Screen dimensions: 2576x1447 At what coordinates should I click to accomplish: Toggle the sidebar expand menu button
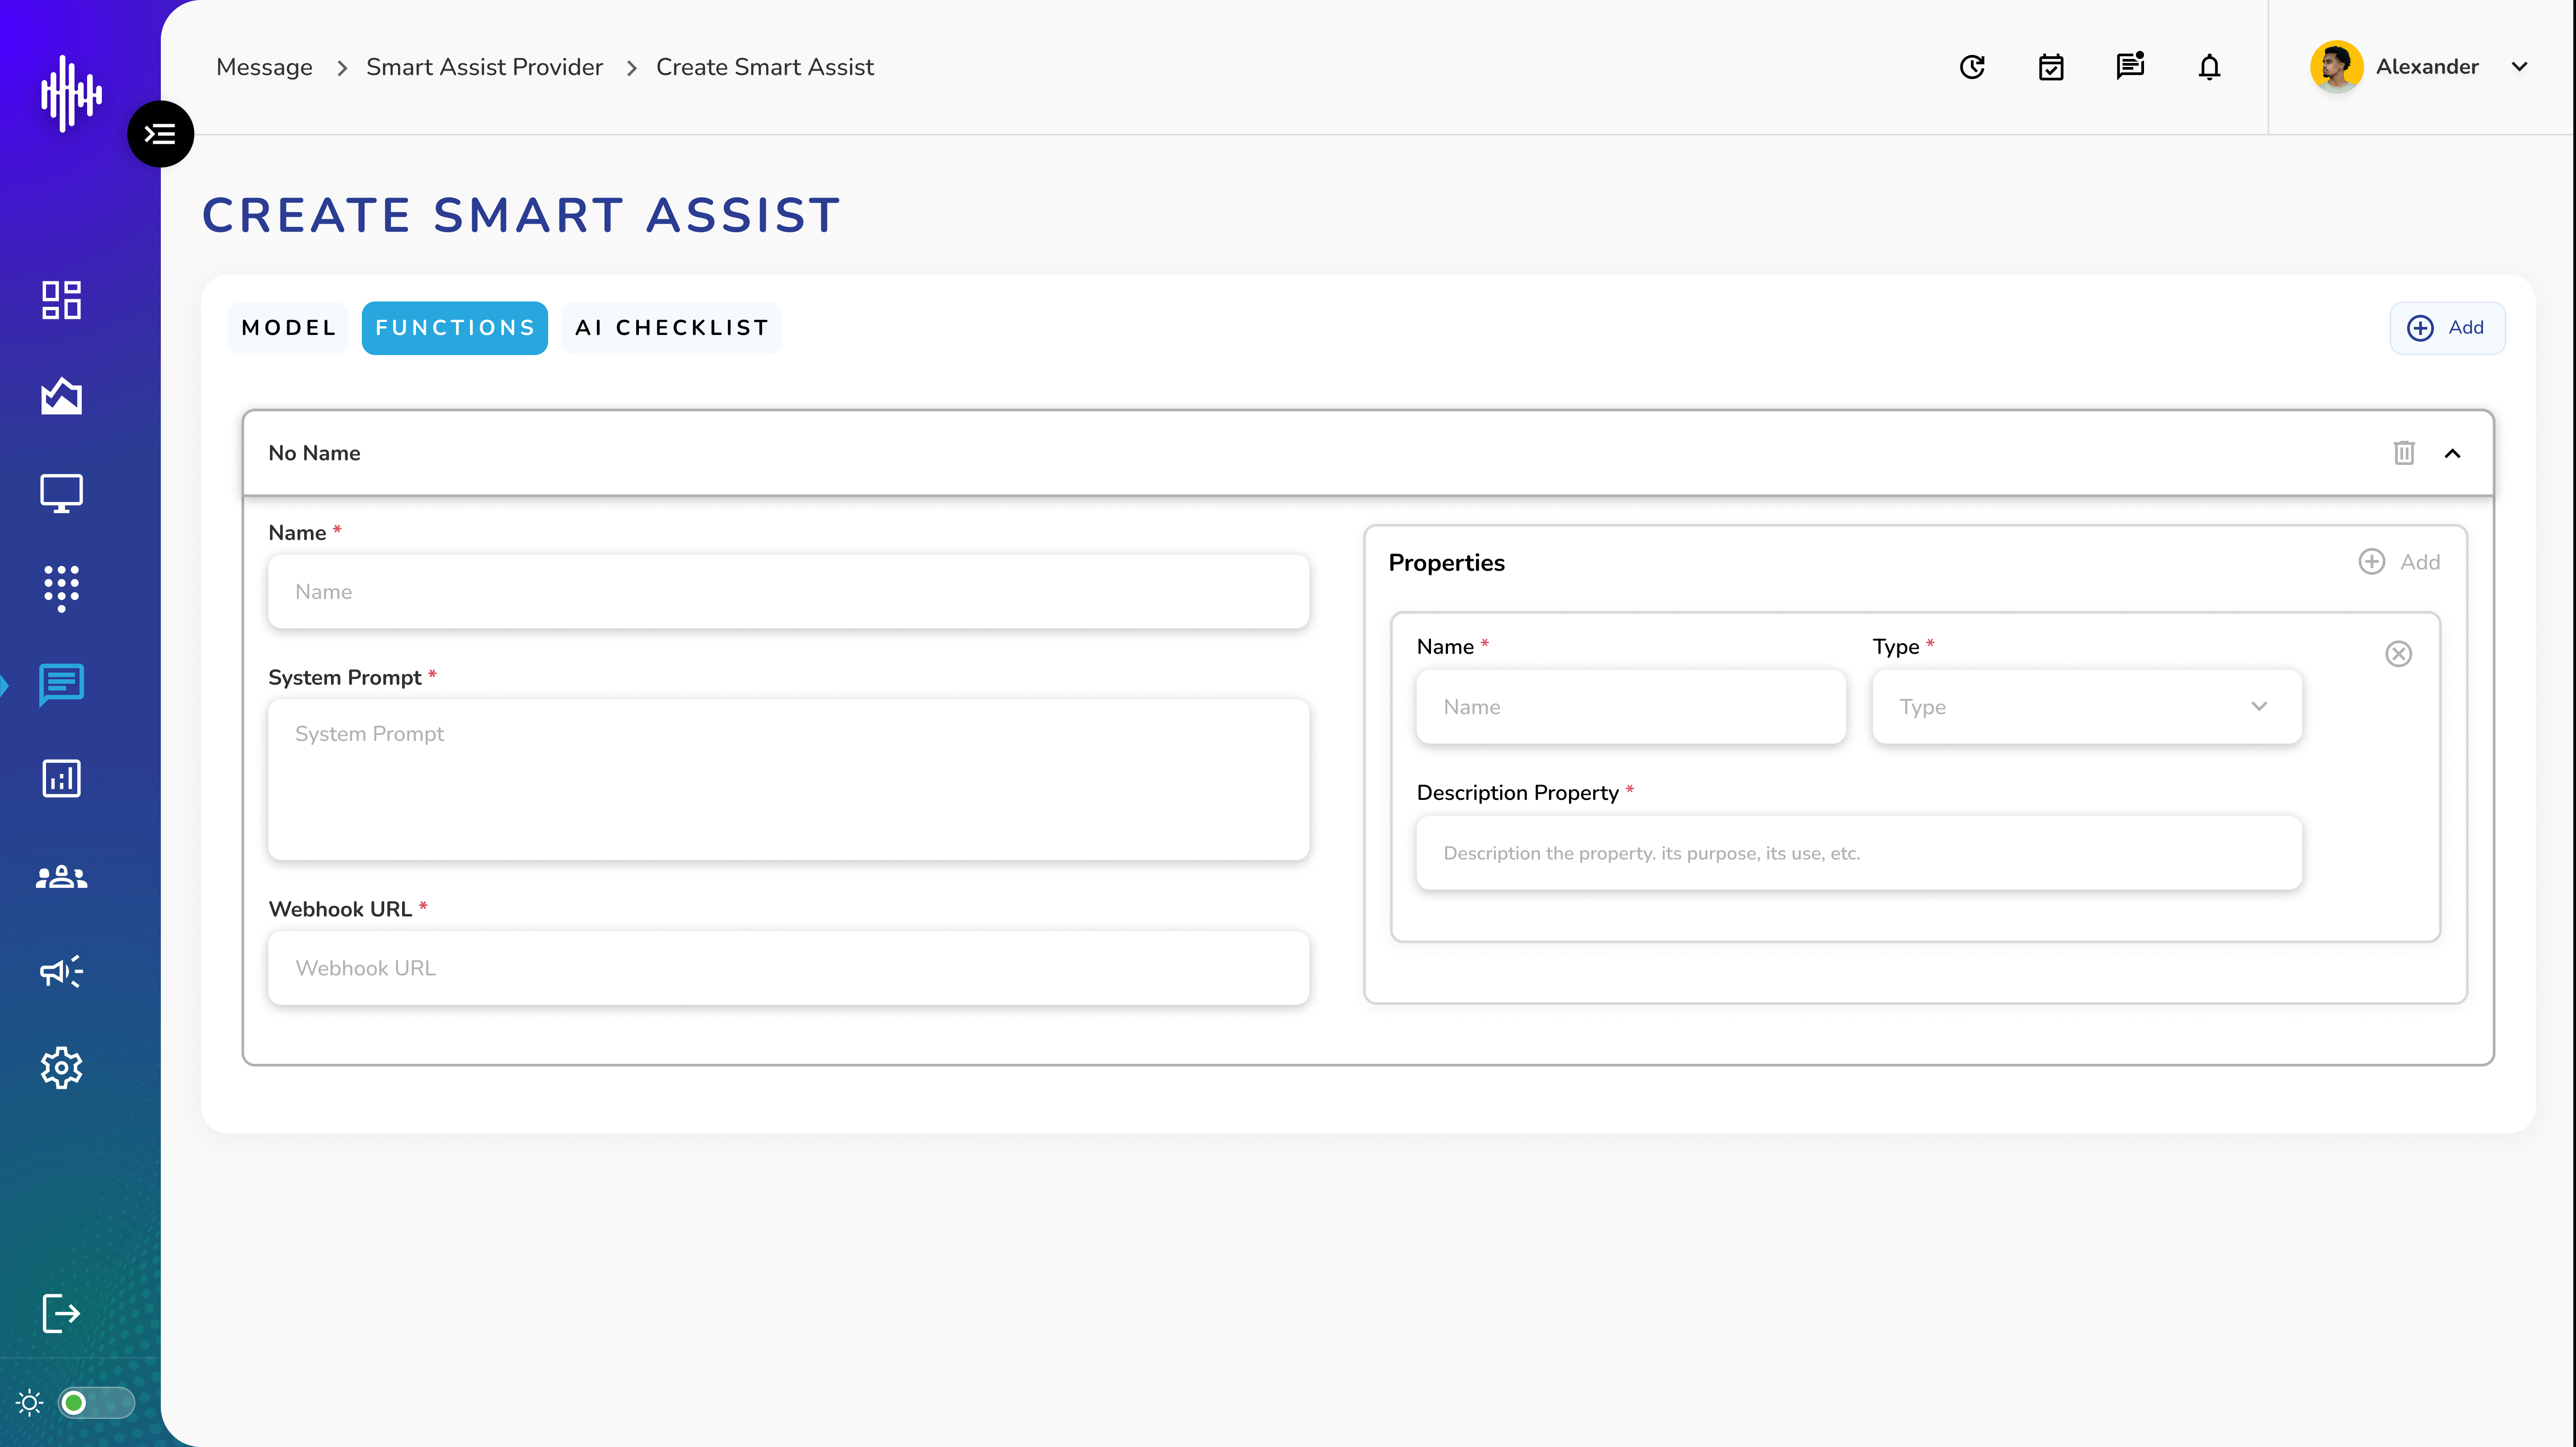(x=160, y=134)
